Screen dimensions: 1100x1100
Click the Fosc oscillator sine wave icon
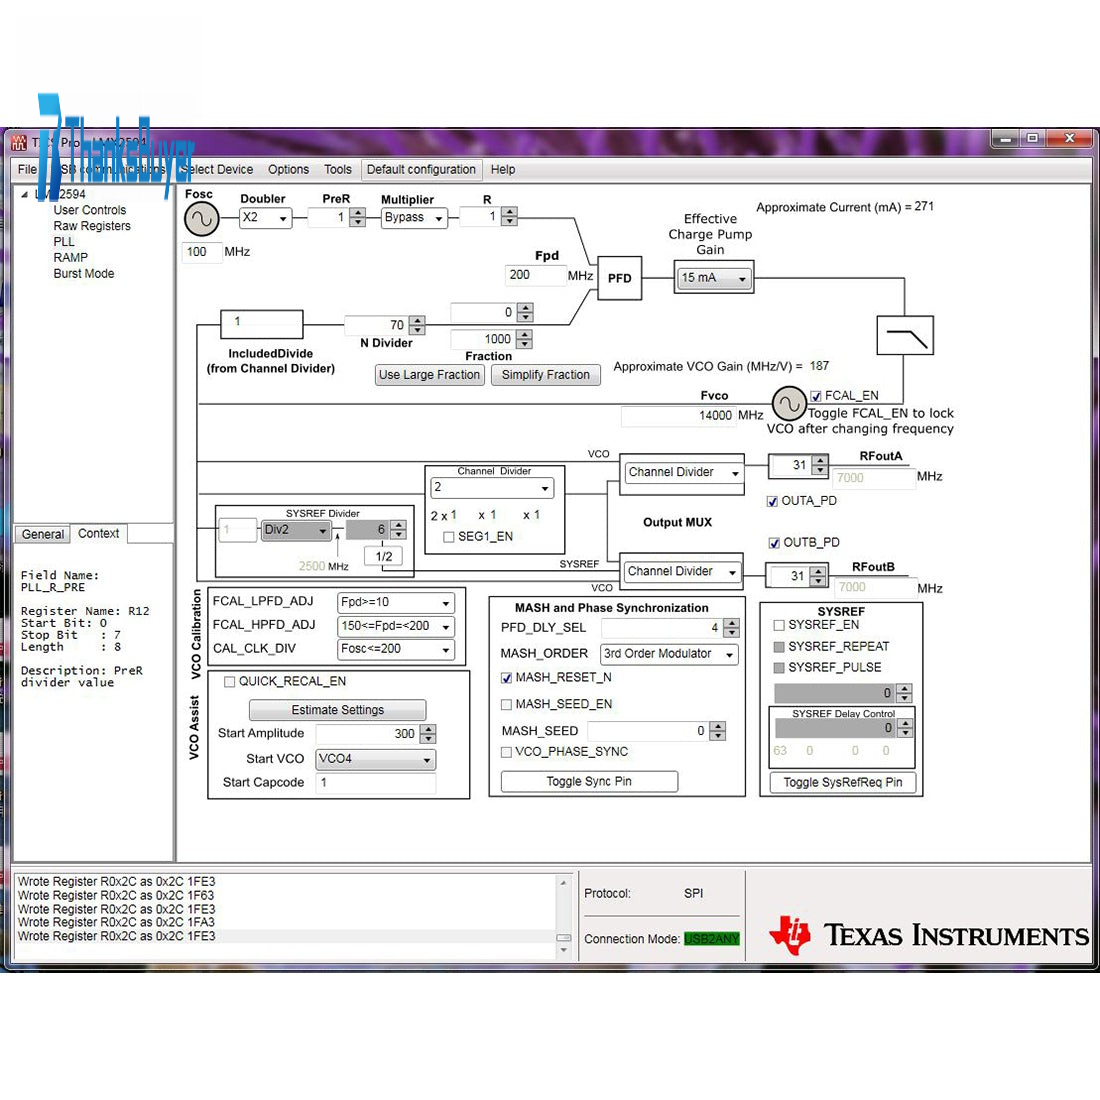[x=201, y=219]
